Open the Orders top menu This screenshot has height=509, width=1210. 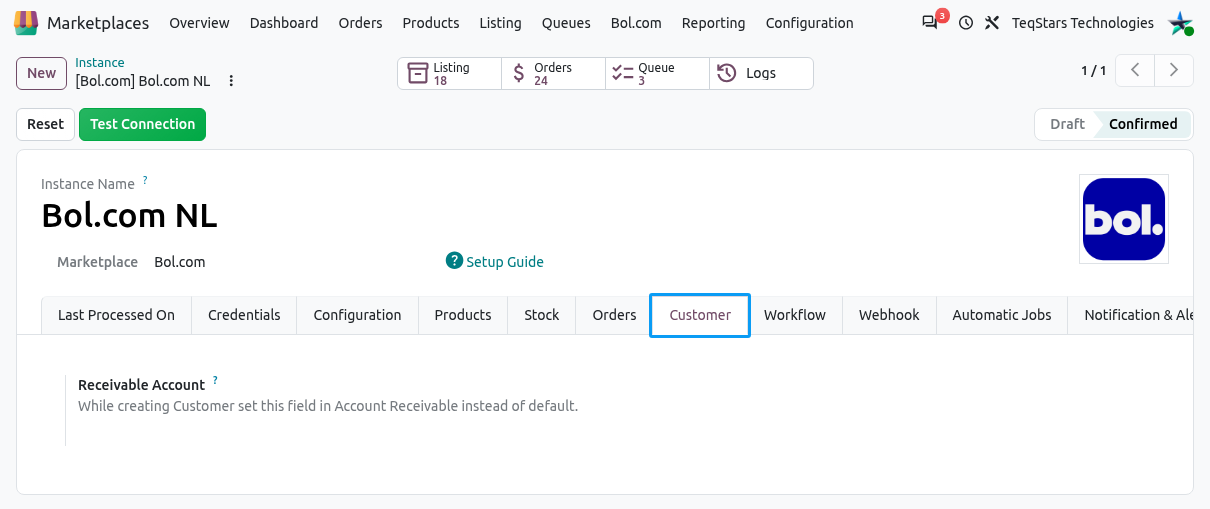click(360, 23)
